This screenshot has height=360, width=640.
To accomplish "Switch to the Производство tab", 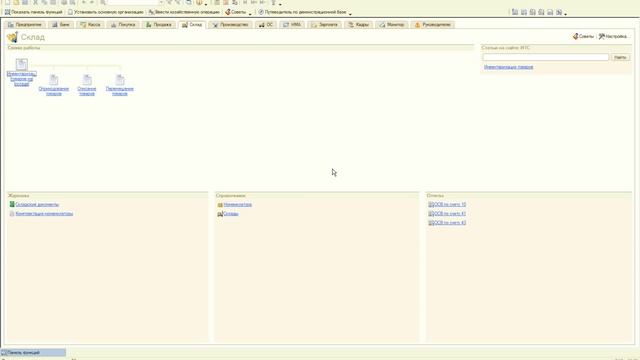I will (230, 25).
